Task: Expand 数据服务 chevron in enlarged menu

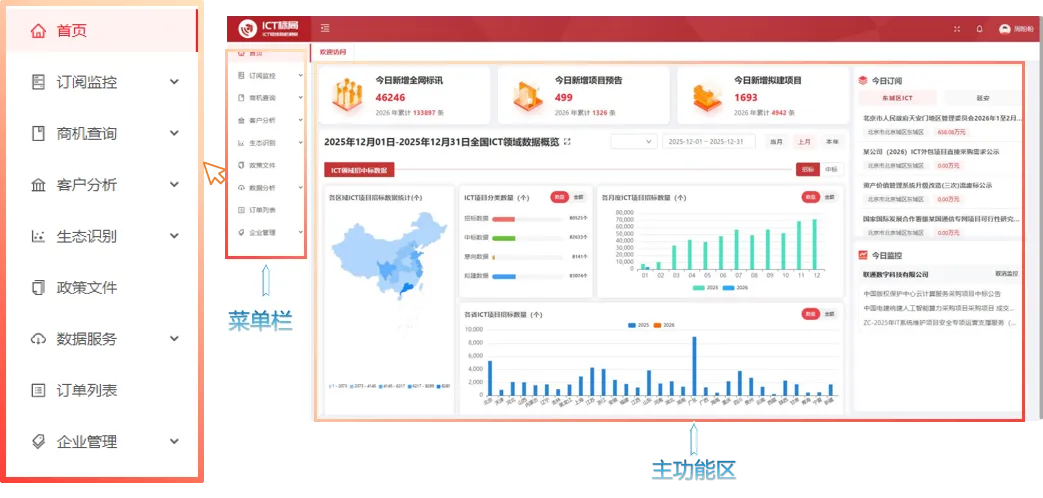Action: click(x=174, y=339)
